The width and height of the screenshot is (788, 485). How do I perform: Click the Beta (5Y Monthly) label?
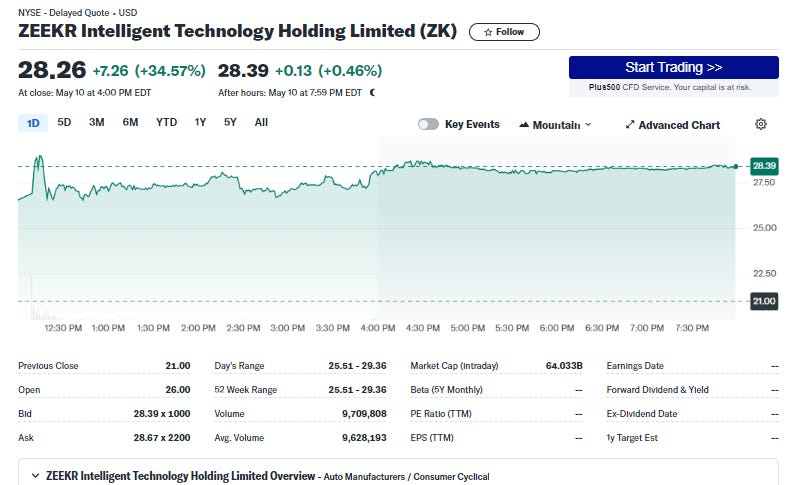pos(446,390)
